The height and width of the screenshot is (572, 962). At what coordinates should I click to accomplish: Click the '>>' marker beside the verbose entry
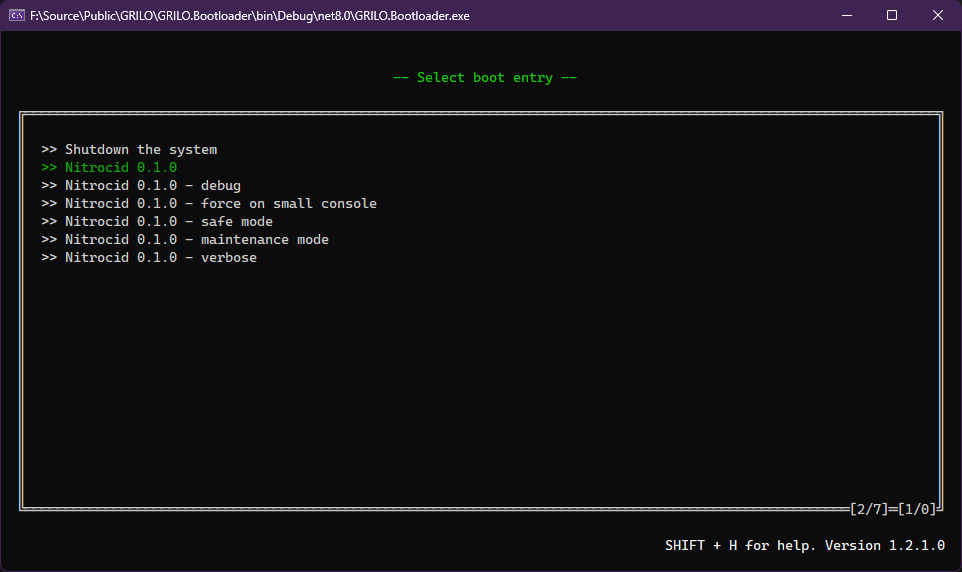(49, 258)
